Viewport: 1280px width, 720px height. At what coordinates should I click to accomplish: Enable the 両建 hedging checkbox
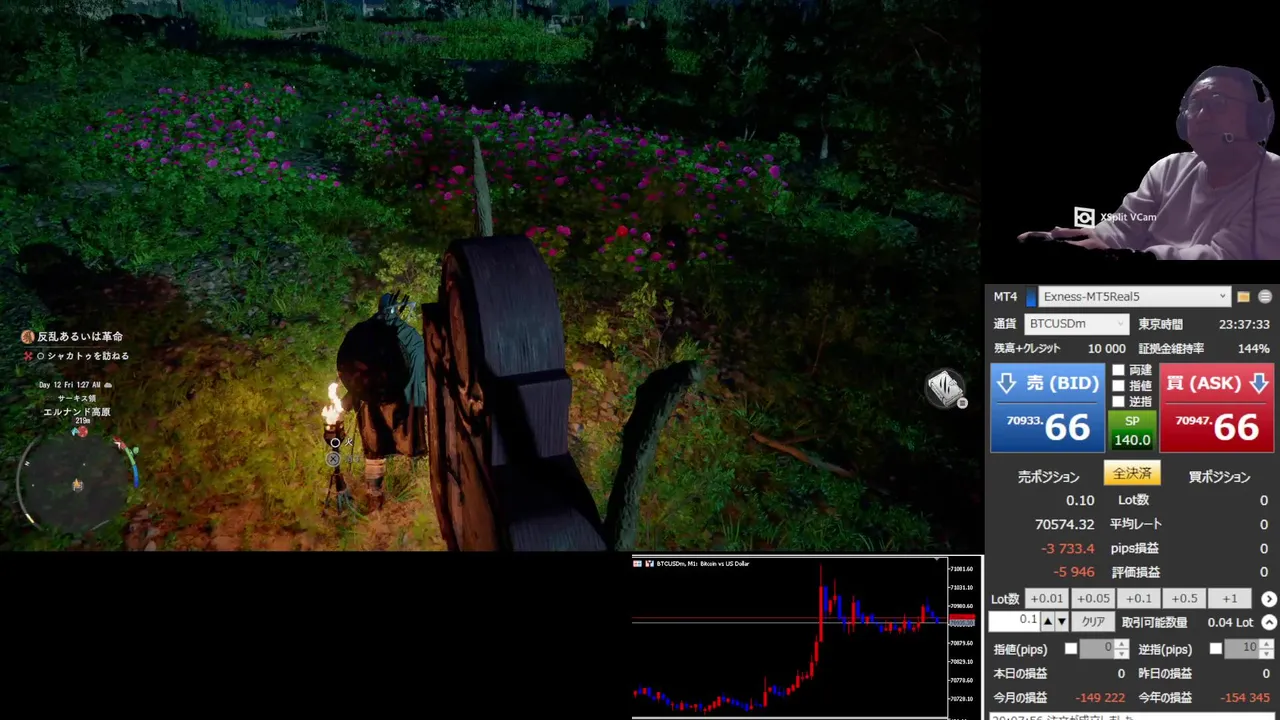[x=1119, y=370]
